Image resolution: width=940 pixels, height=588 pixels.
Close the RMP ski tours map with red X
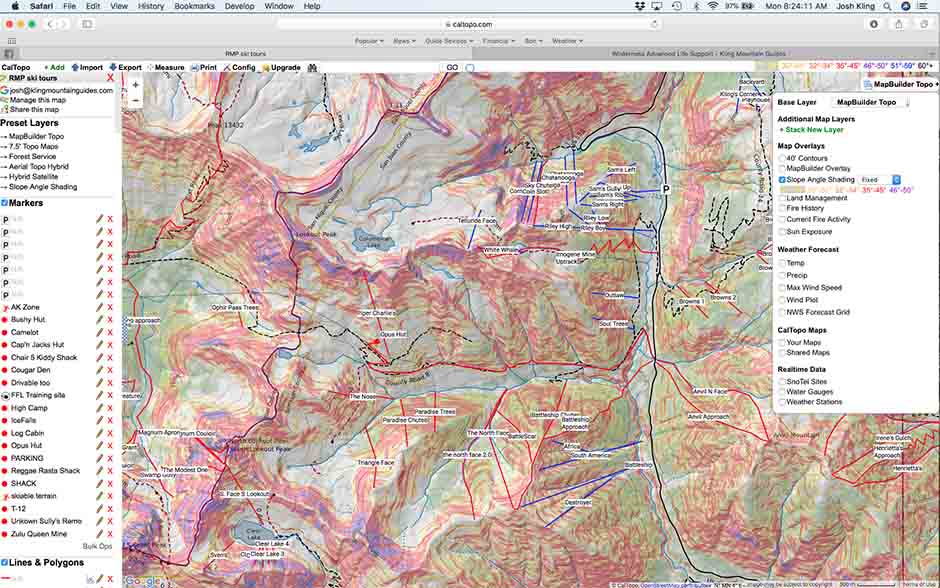pyautogui.click(x=110, y=78)
